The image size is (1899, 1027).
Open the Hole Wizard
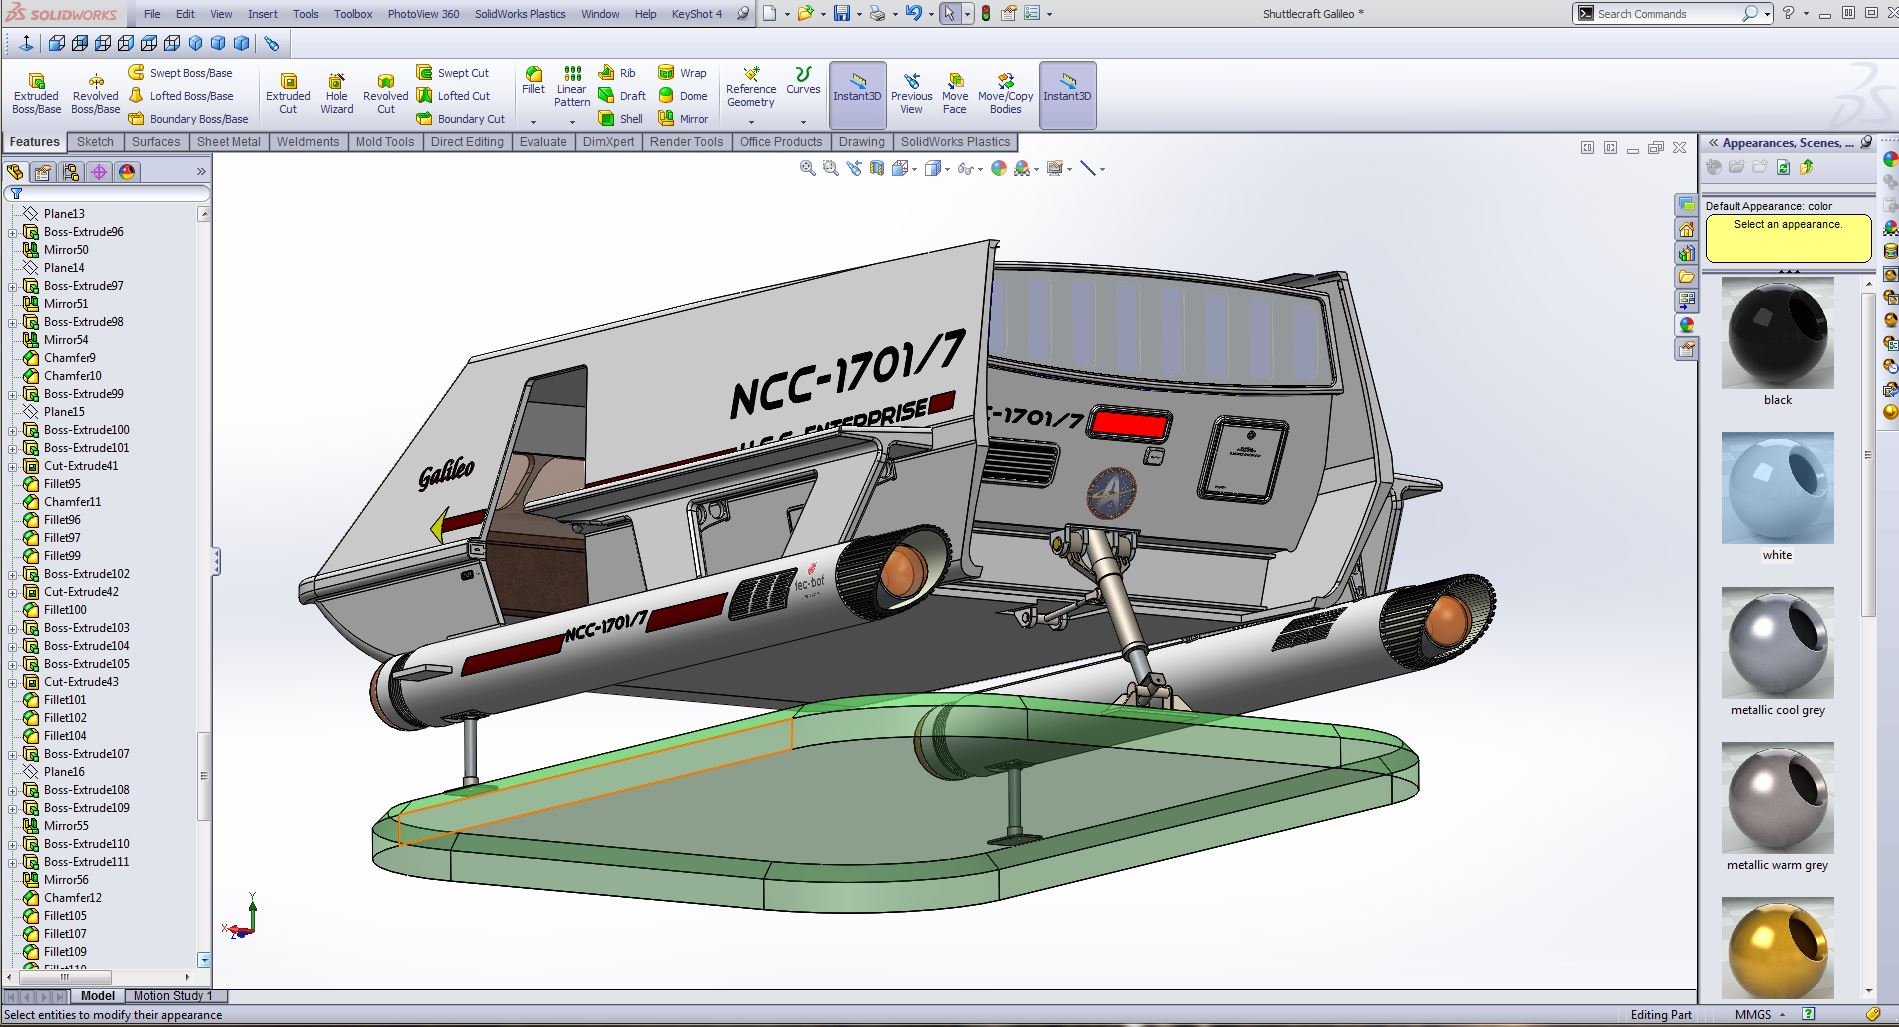click(x=337, y=94)
